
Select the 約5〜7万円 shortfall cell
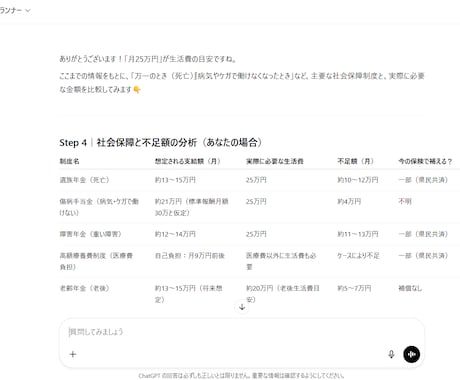point(354,288)
